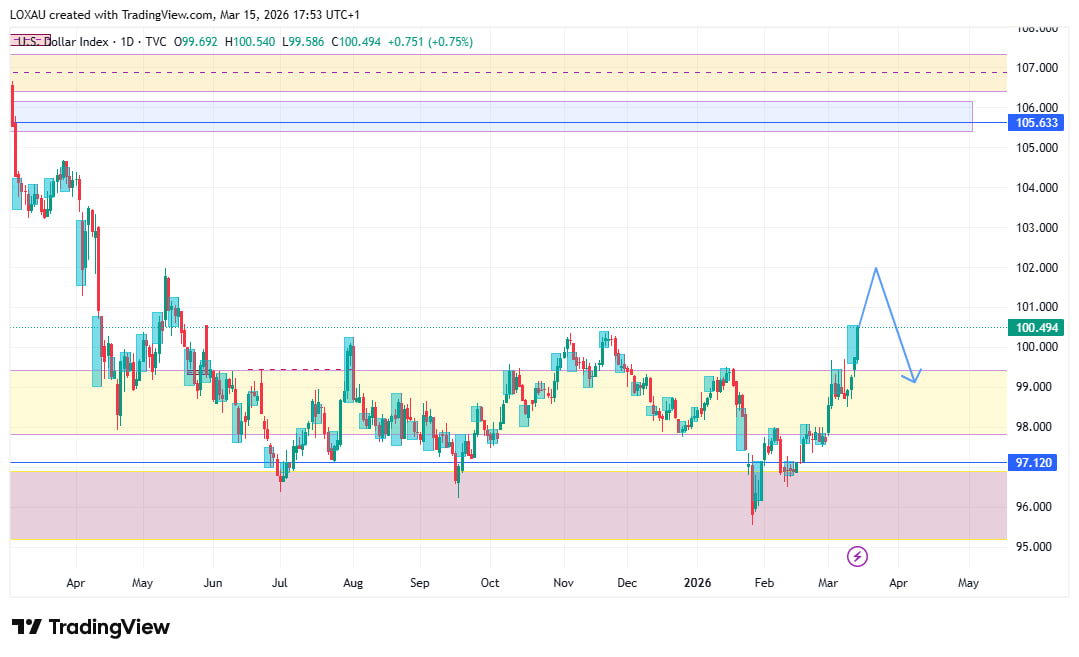This screenshot has height=657, width=1079.
Task: Click the peak of the blue forecast path
Action: click(876, 269)
